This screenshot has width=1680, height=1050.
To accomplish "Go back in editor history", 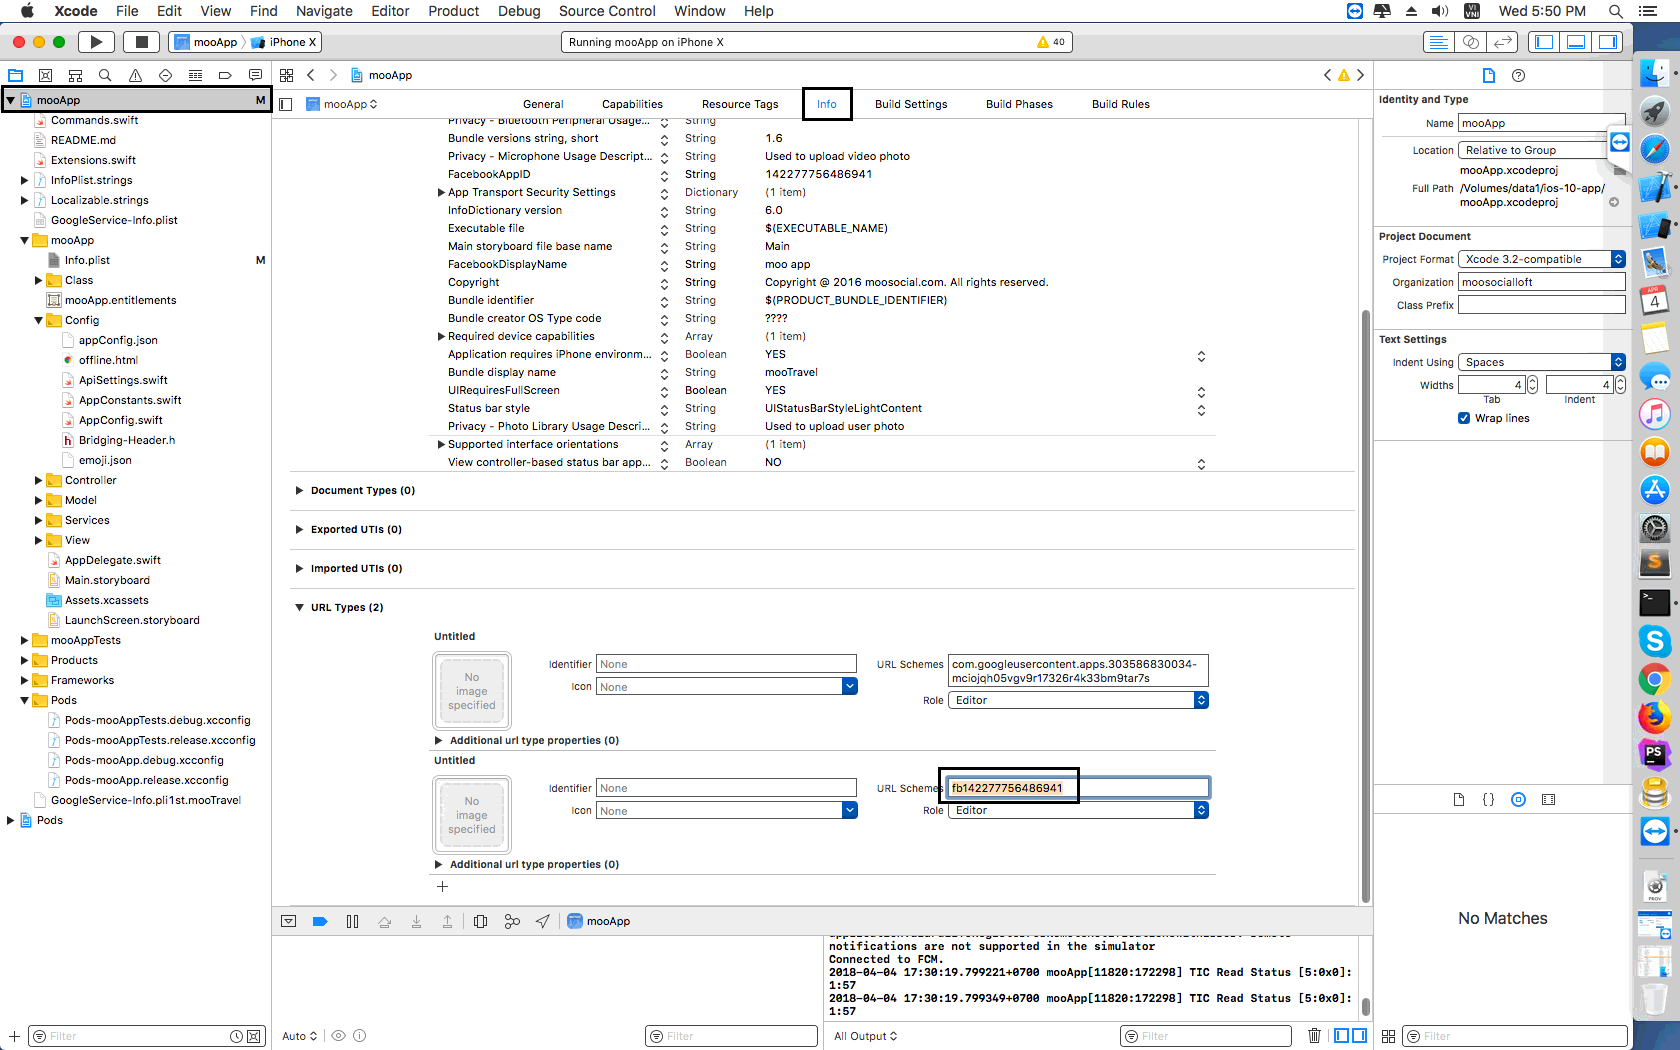I will coord(311,75).
